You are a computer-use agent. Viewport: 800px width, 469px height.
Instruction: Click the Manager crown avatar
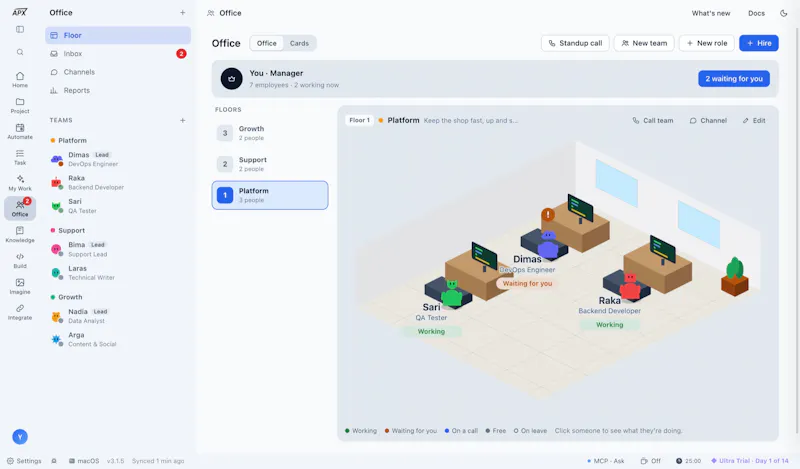[232, 79]
